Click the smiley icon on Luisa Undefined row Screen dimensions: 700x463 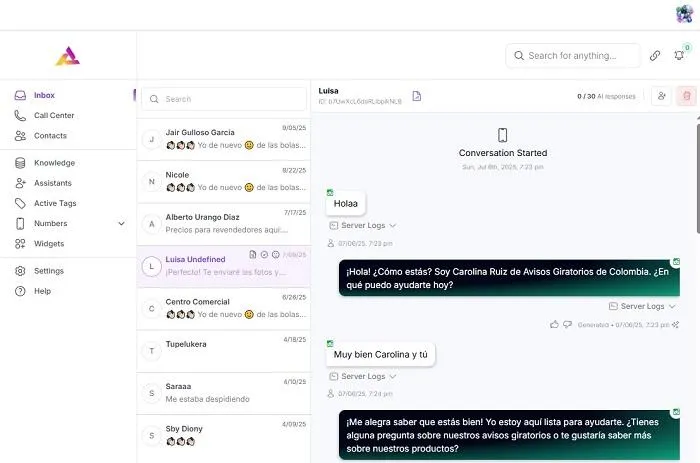[x=276, y=254]
